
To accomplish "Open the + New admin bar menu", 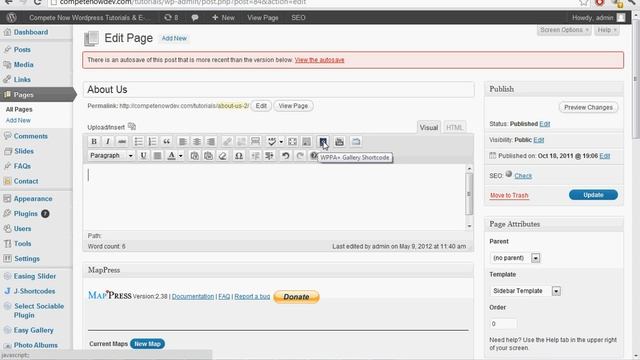I will coord(223,18).
